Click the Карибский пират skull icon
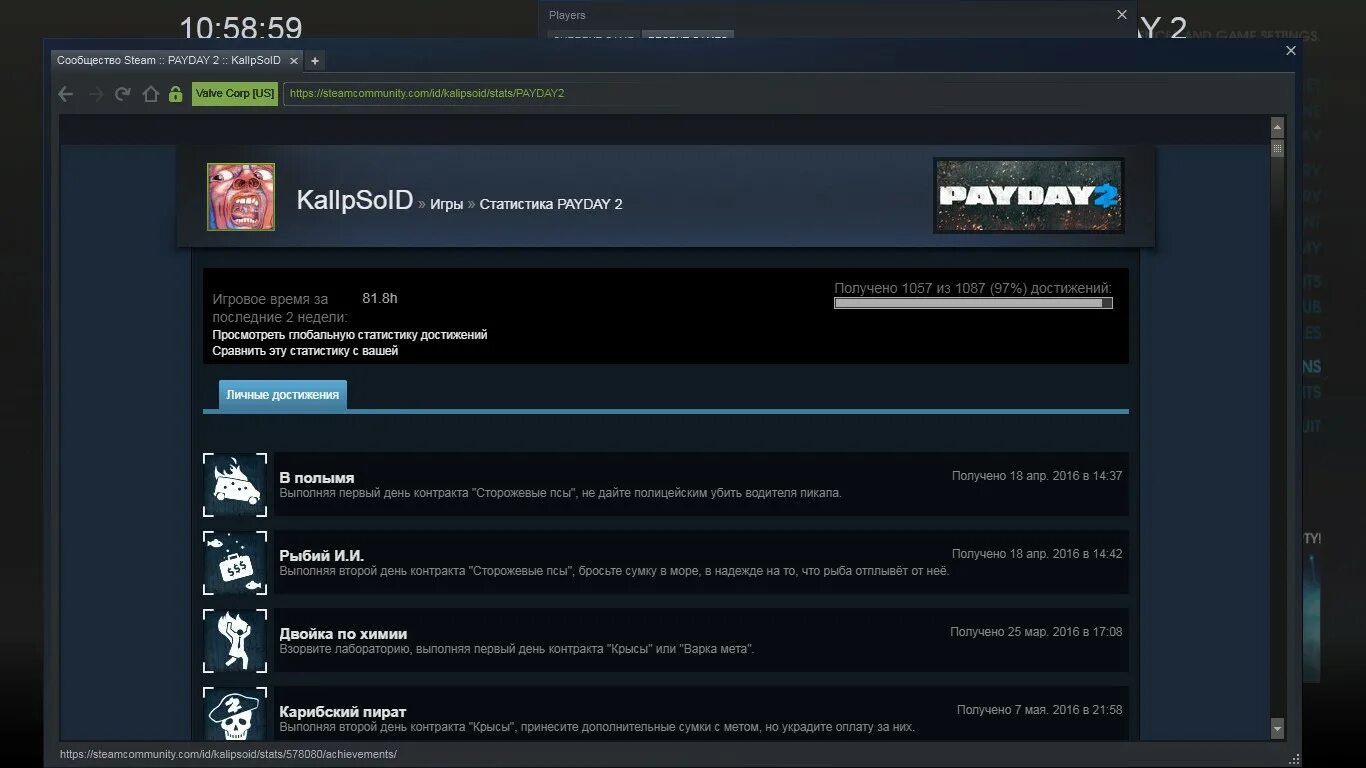Viewport: 1366px width, 768px height. (235, 714)
